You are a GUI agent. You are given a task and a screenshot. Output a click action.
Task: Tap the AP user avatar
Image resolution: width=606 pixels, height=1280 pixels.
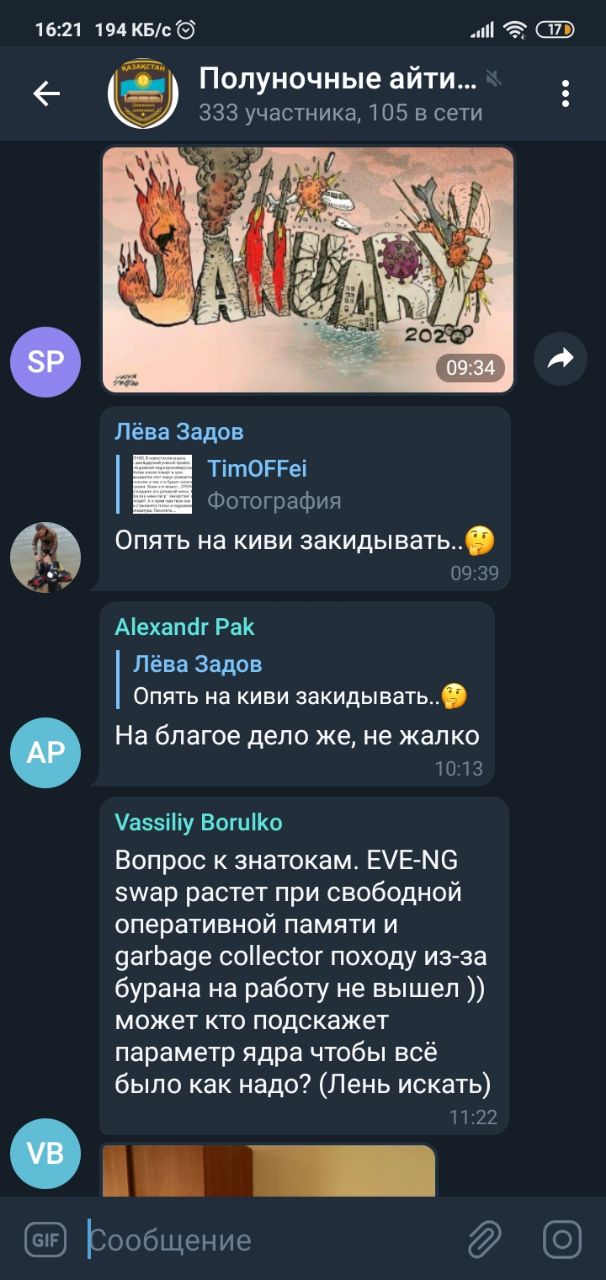[45, 752]
